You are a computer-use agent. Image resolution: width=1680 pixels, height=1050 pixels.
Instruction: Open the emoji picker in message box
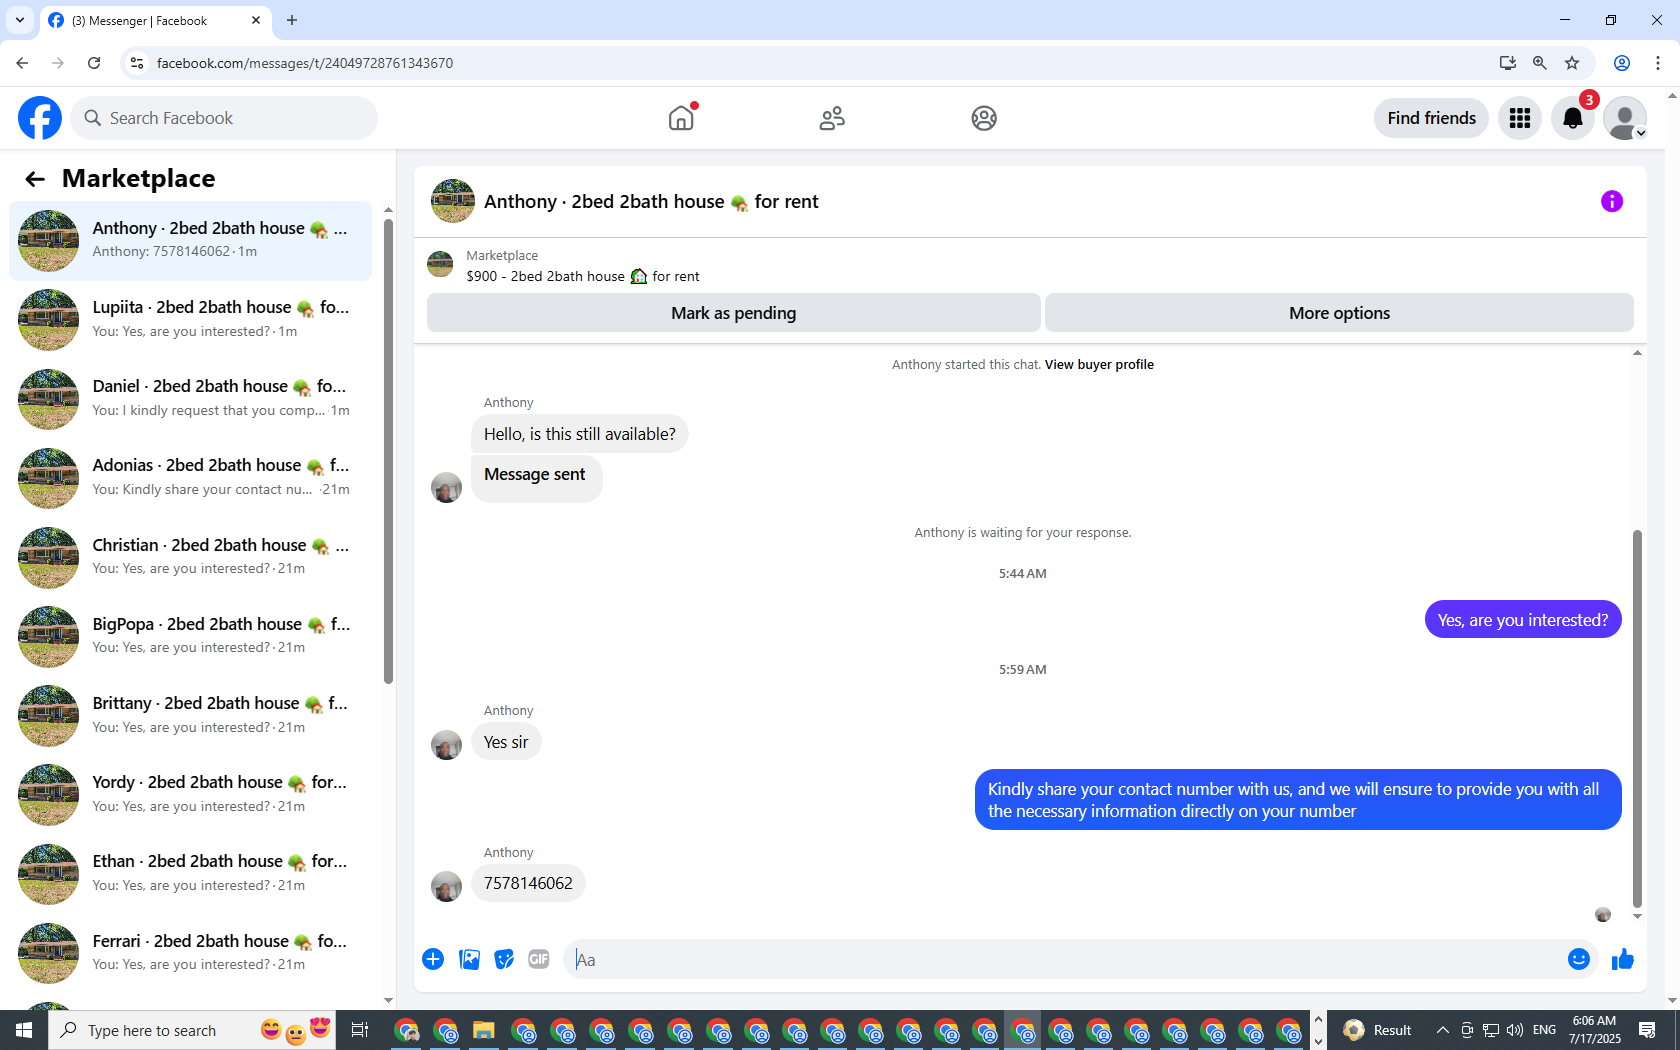(1579, 960)
